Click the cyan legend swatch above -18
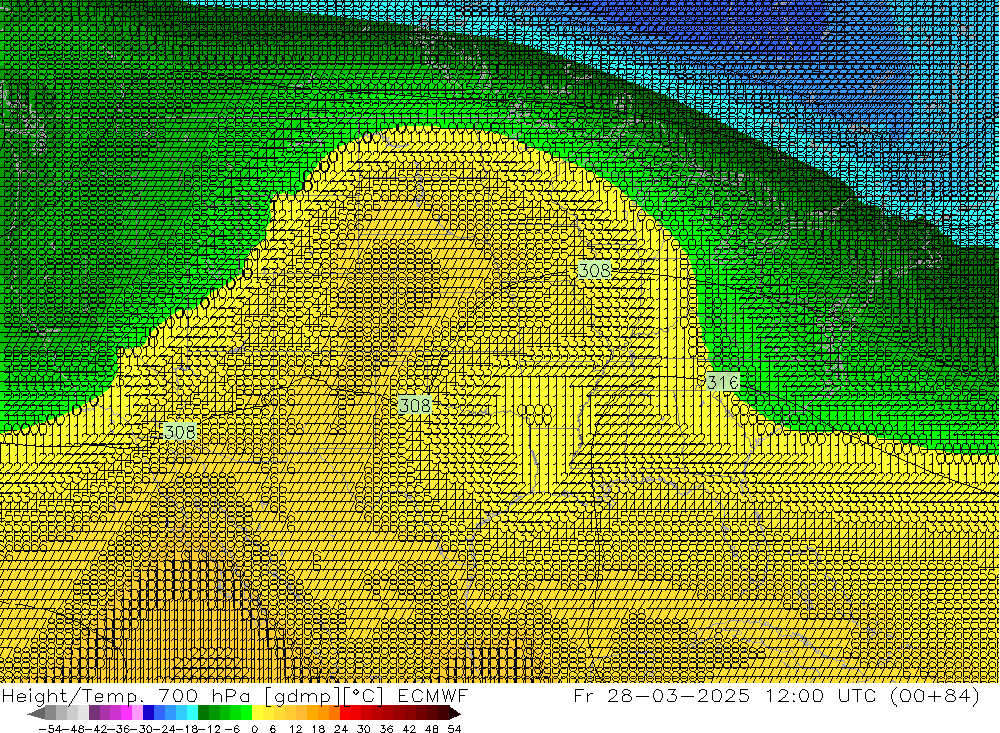Screen dimensions: 1000x733 coord(192,714)
